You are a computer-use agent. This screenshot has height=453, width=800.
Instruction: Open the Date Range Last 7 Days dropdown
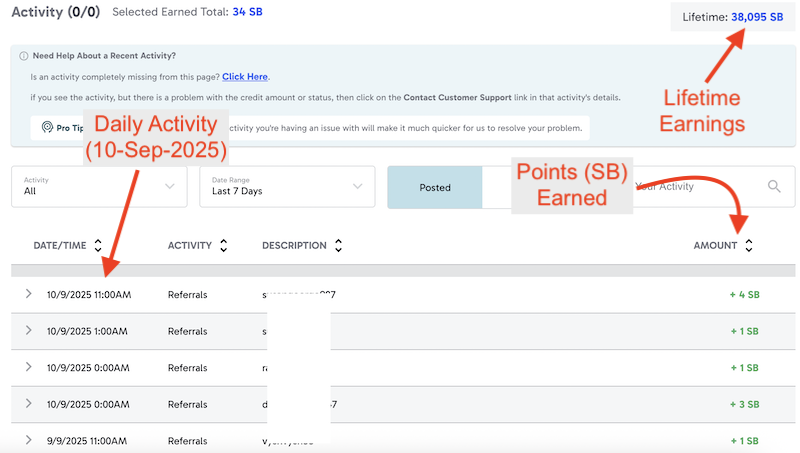click(x=287, y=187)
